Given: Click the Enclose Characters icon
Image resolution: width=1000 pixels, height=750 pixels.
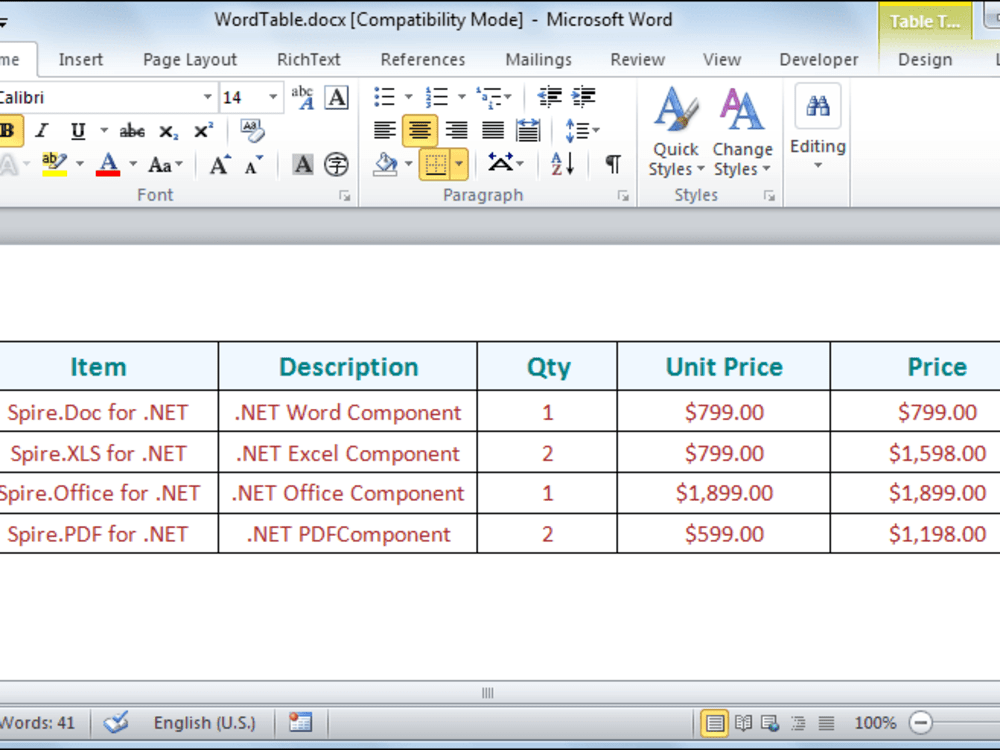Looking at the screenshot, I should (x=336, y=165).
